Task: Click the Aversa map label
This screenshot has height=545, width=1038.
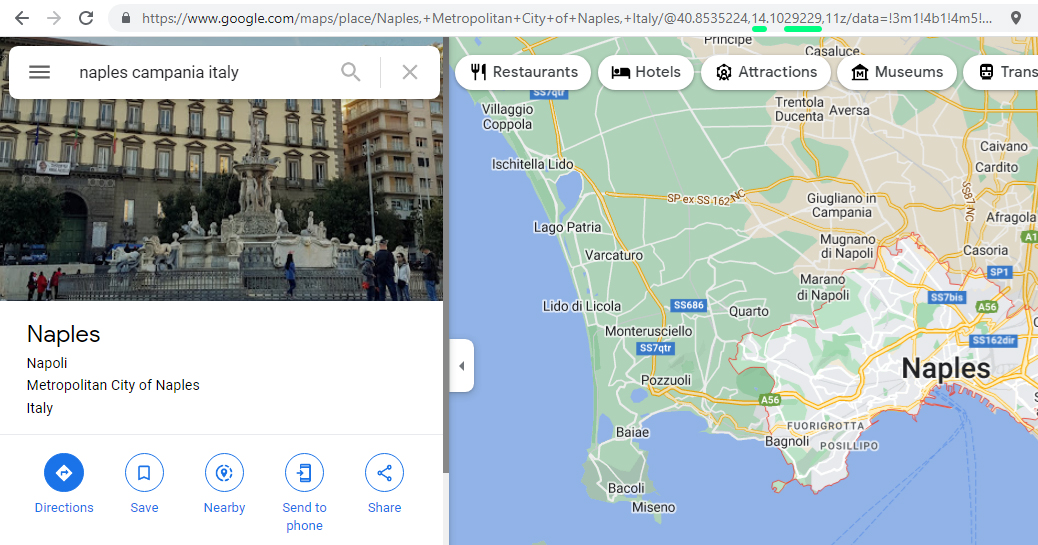Action: point(849,110)
